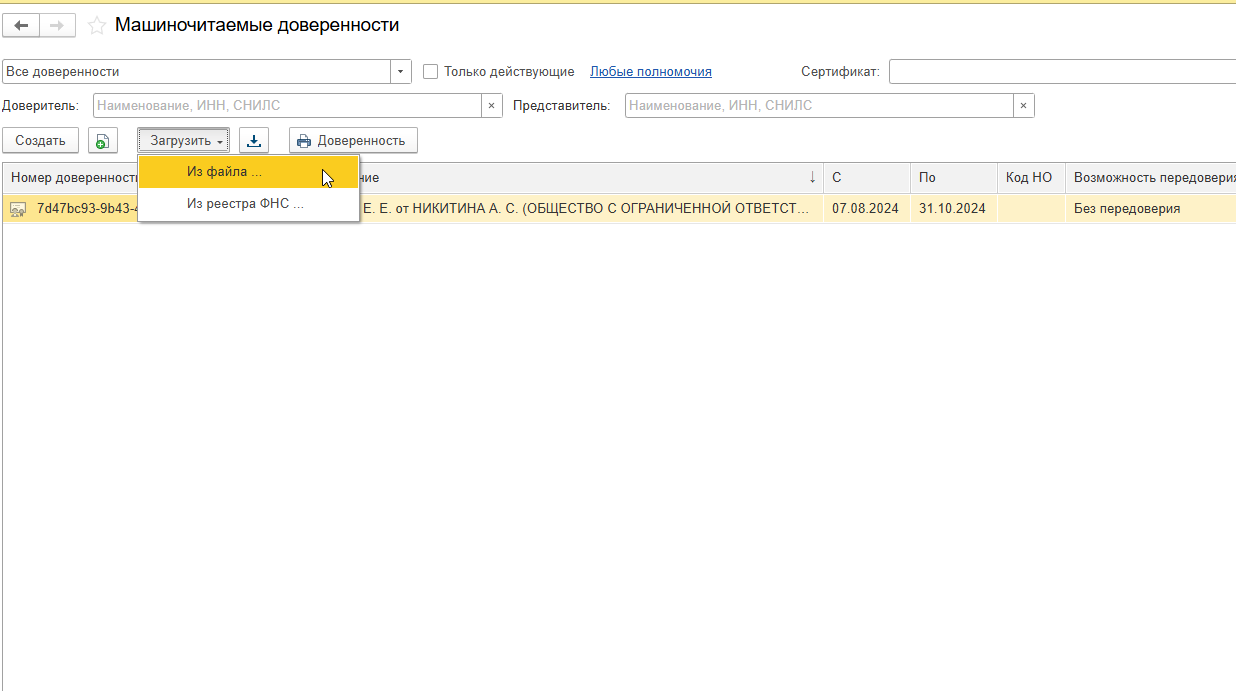The width and height of the screenshot is (1236, 691).
Task: Enable the Только действующие checkbox
Action: (431, 72)
